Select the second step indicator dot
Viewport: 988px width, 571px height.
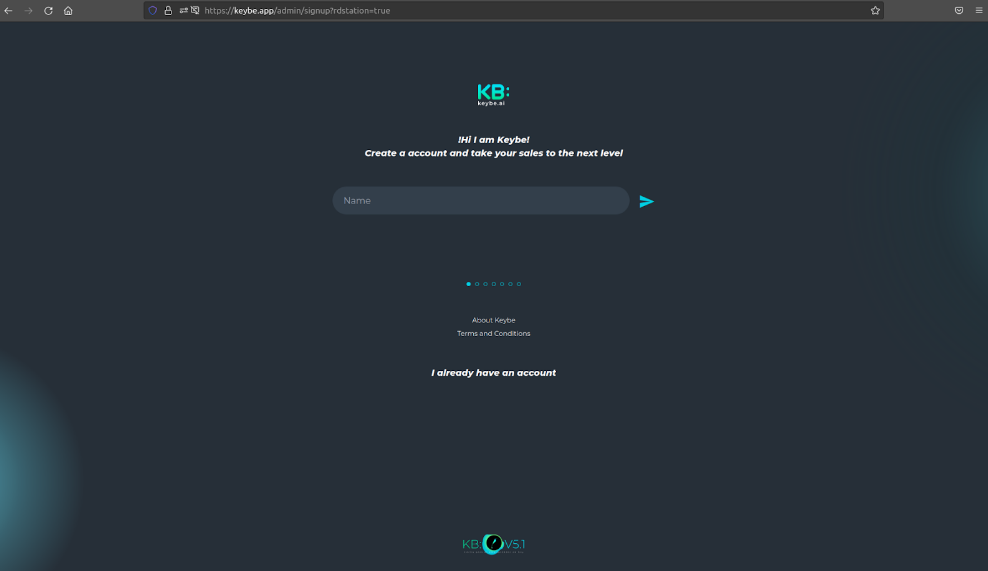point(477,284)
